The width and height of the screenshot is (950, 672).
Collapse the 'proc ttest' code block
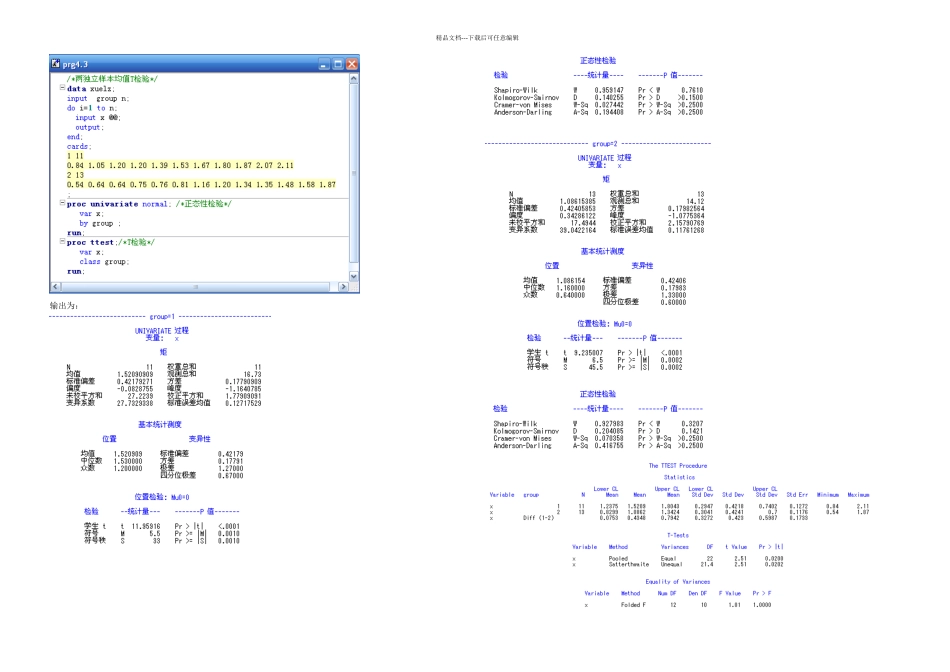[x=62, y=241]
